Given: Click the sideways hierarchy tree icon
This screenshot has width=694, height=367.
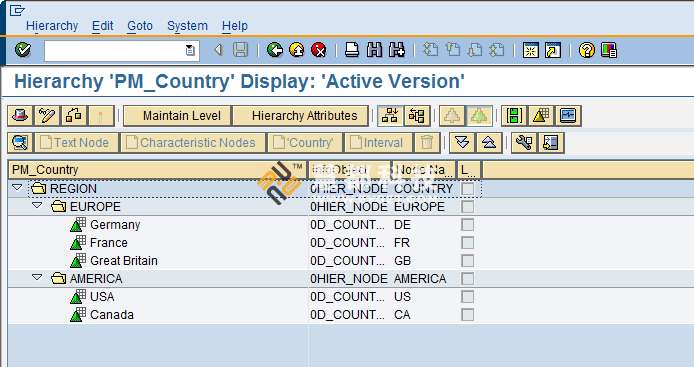Looking at the screenshot, I should tap(417, 116).
